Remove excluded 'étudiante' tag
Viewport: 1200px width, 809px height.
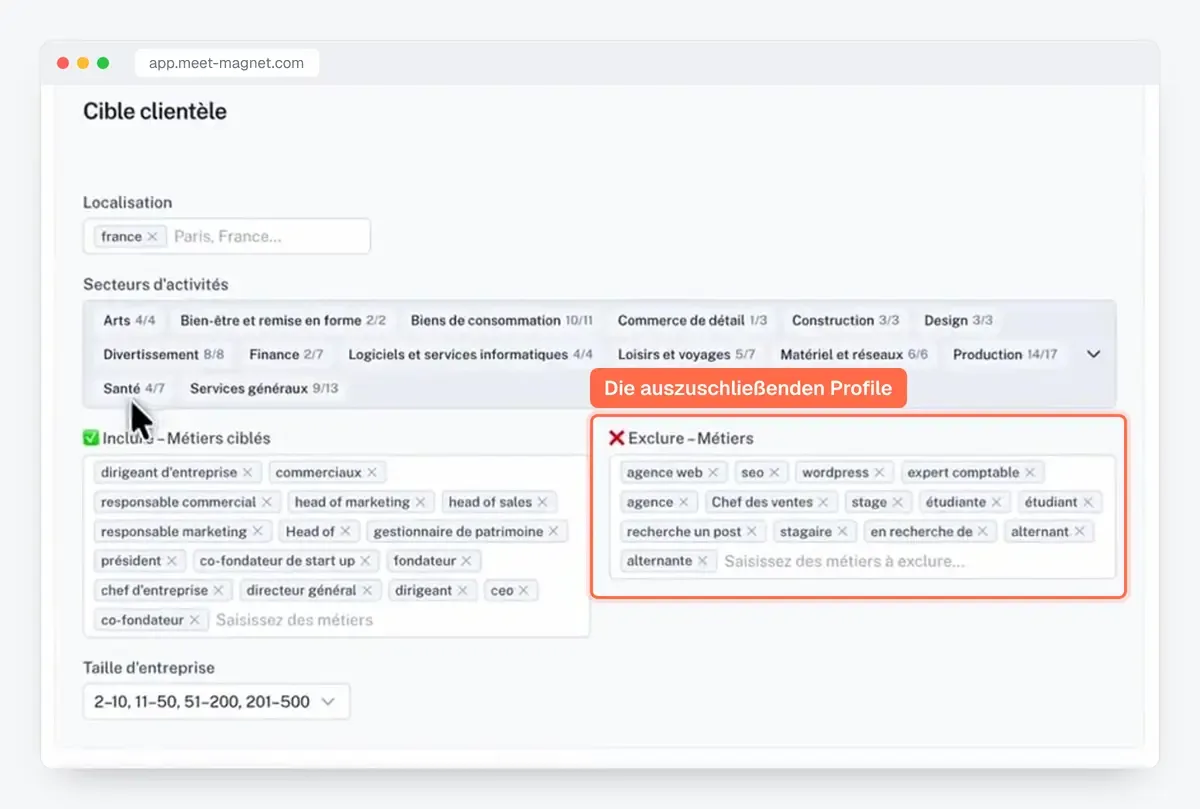tap(996, 502)
